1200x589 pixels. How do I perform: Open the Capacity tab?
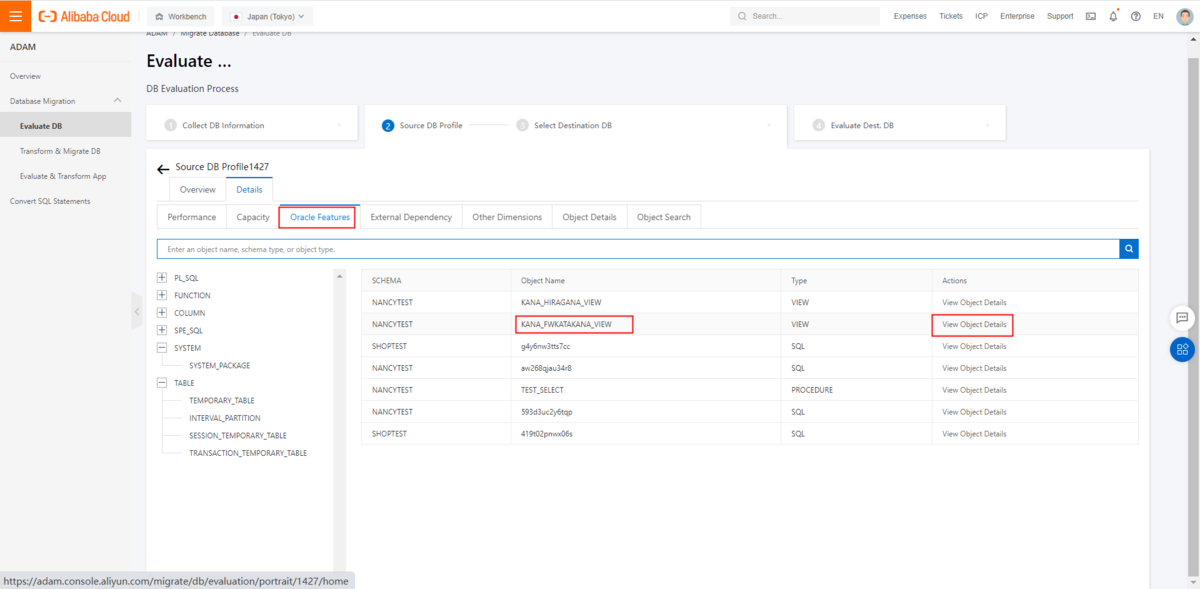[x=253, y=217]
